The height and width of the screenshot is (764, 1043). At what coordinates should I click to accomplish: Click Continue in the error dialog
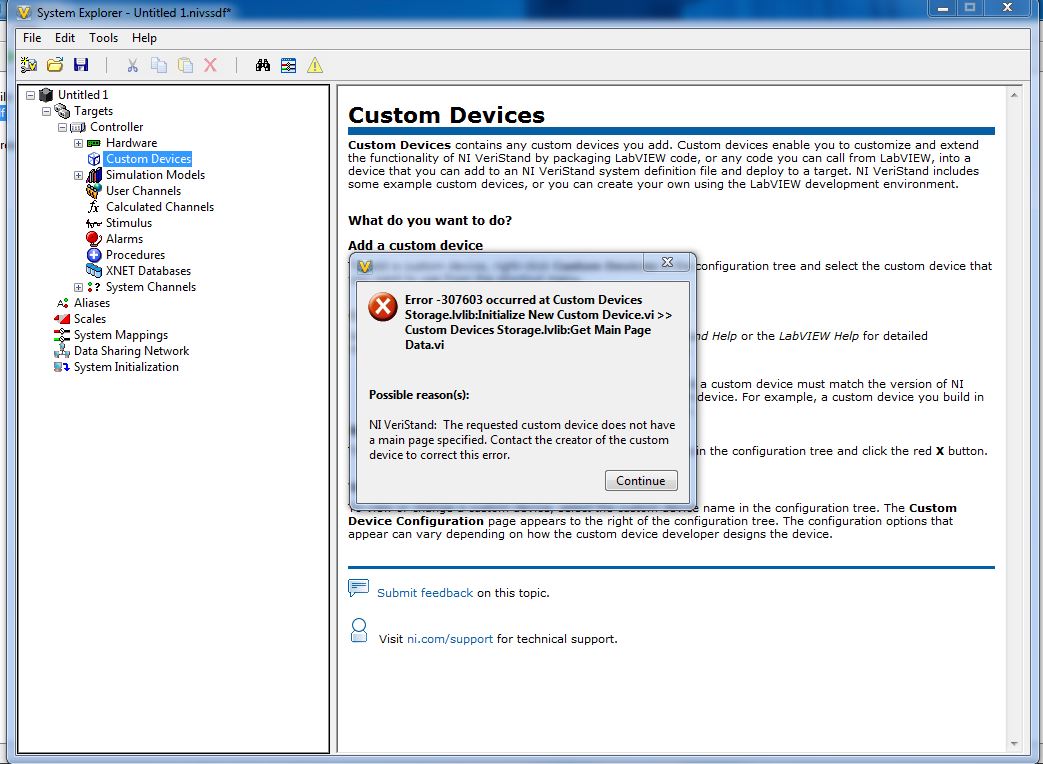click(641, 481)
